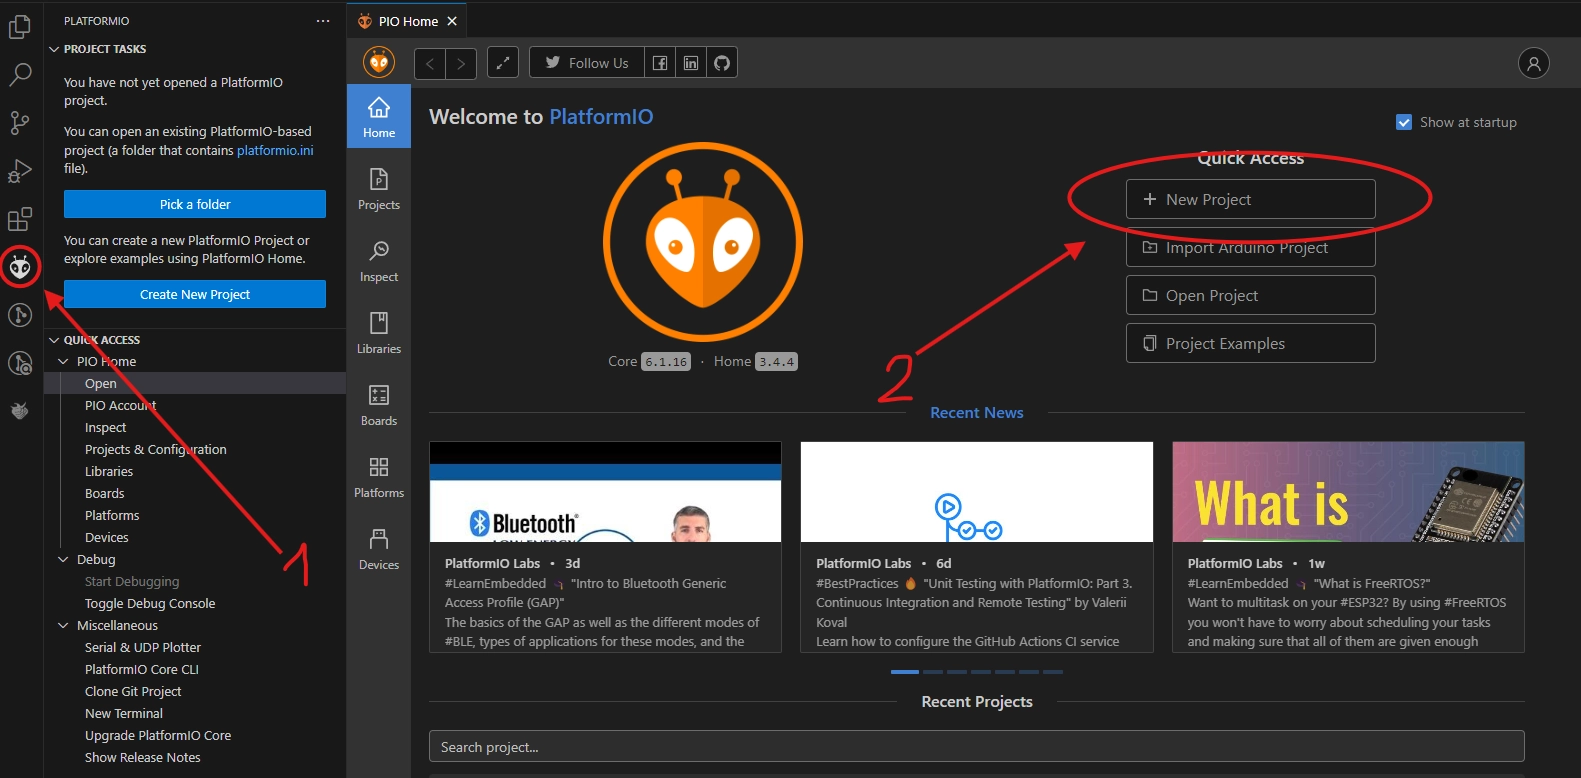Open Boards section in PIO Home sidebar
The image size is (1581, 778).
(x=379, y=405)
